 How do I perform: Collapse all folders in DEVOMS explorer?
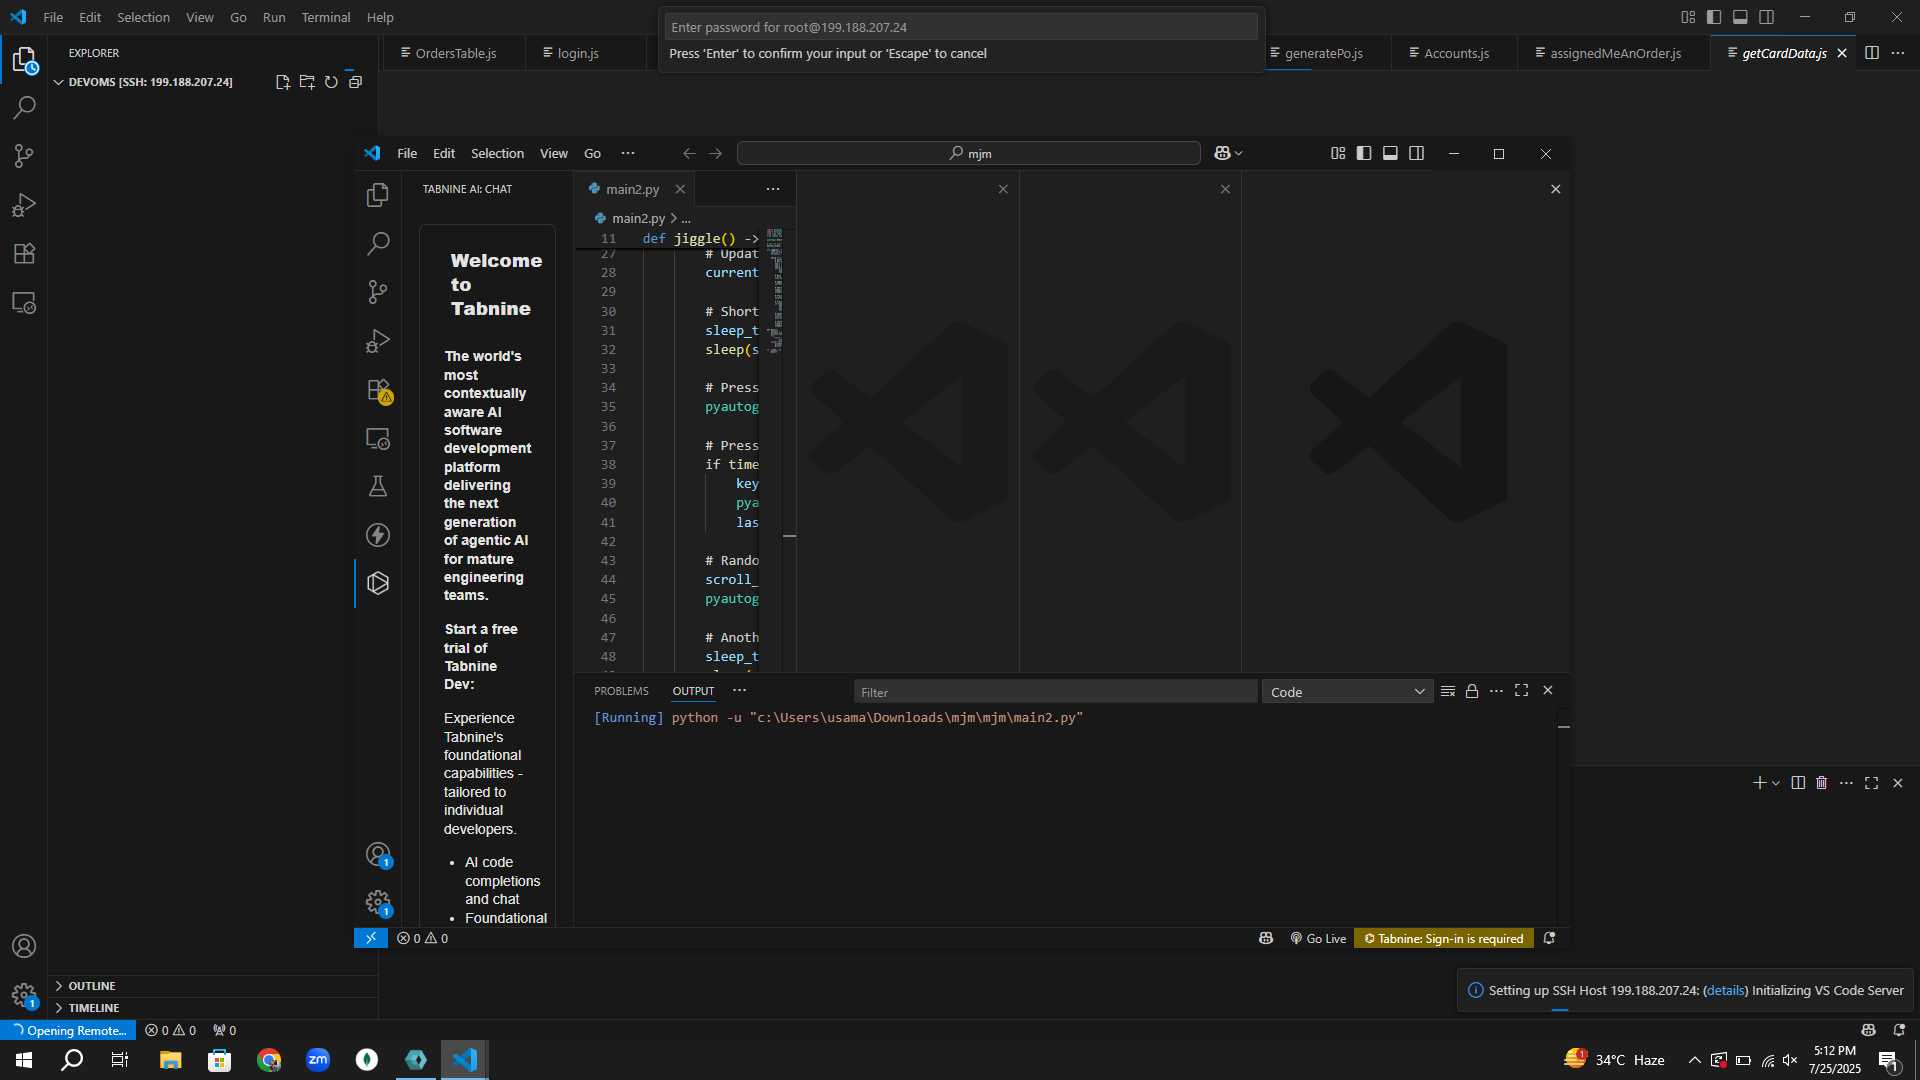click(355, 82)
